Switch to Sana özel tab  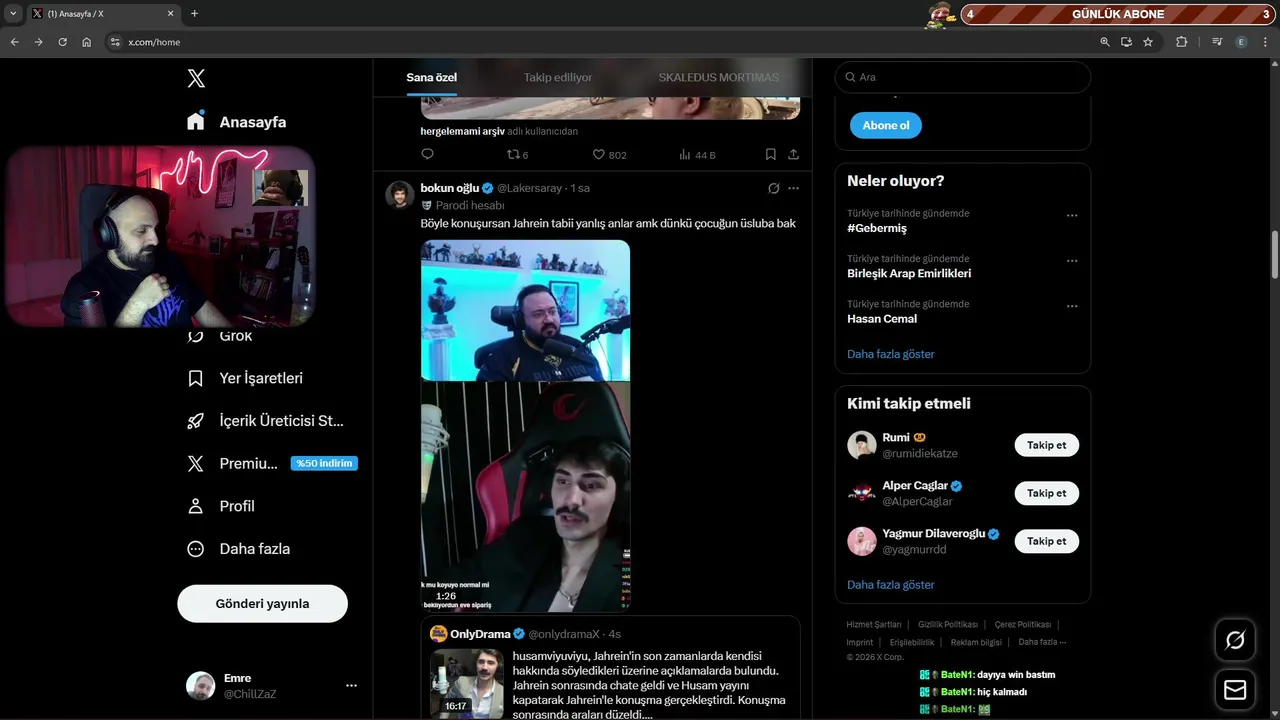tap(431, 77)
